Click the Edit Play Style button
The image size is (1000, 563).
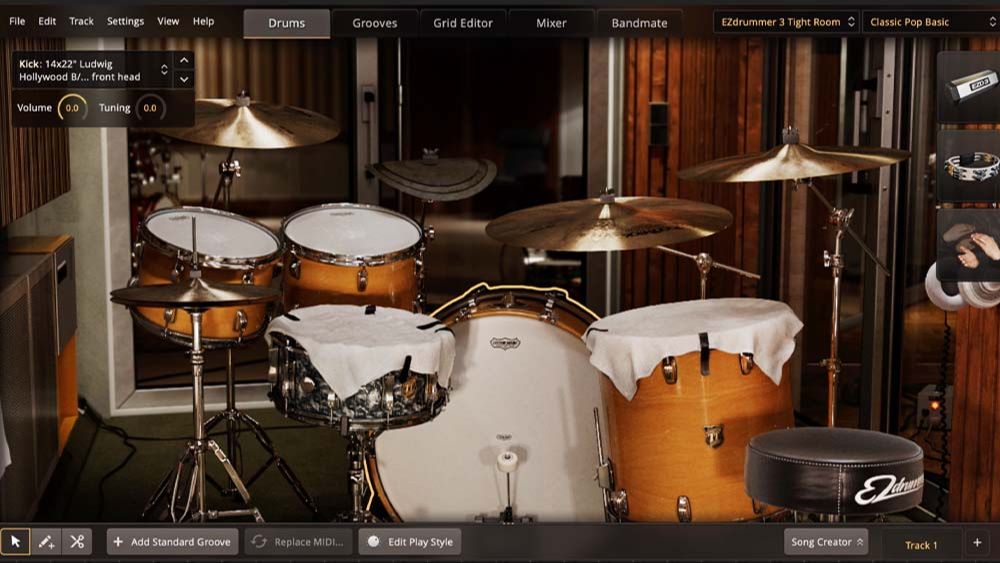pyautogui.click(x=410, y=542)
